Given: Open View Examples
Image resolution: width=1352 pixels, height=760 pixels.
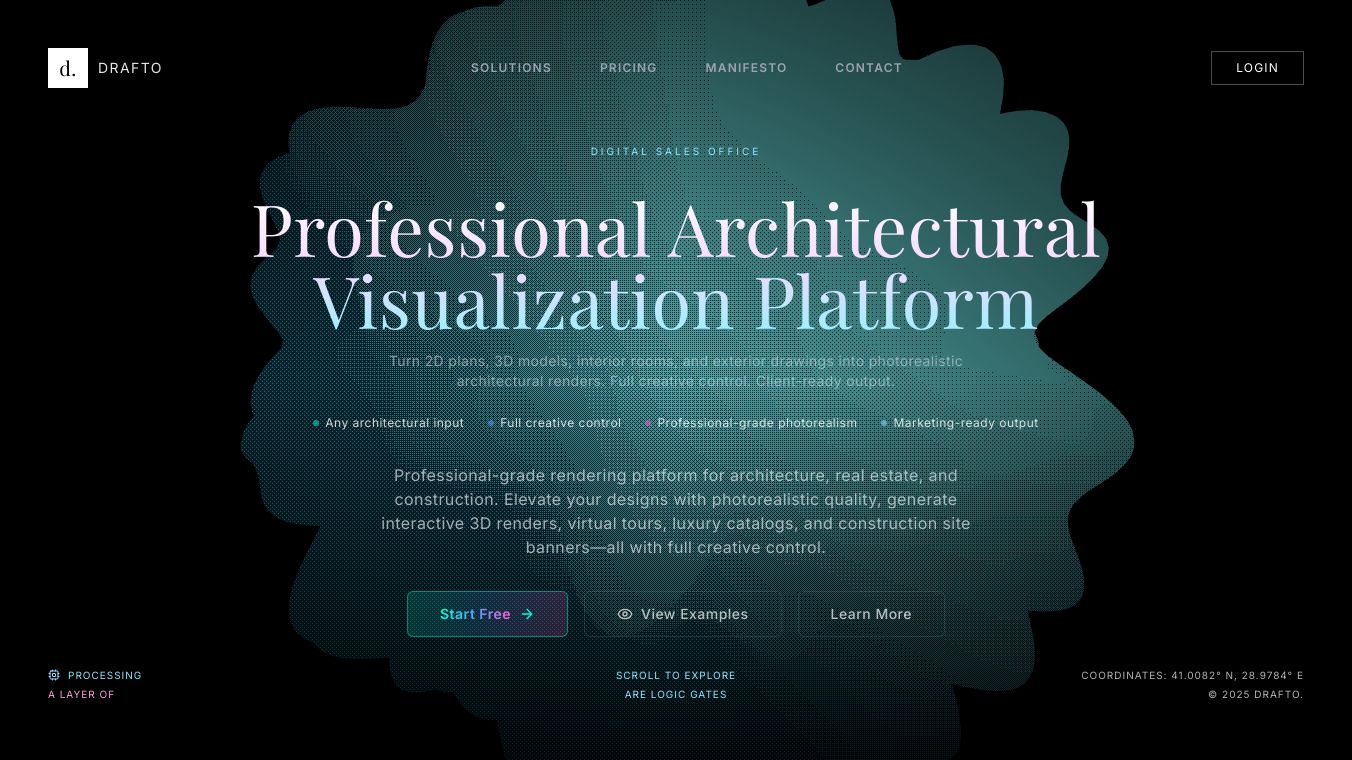Looking at the screenshot, I should (683, 614).
